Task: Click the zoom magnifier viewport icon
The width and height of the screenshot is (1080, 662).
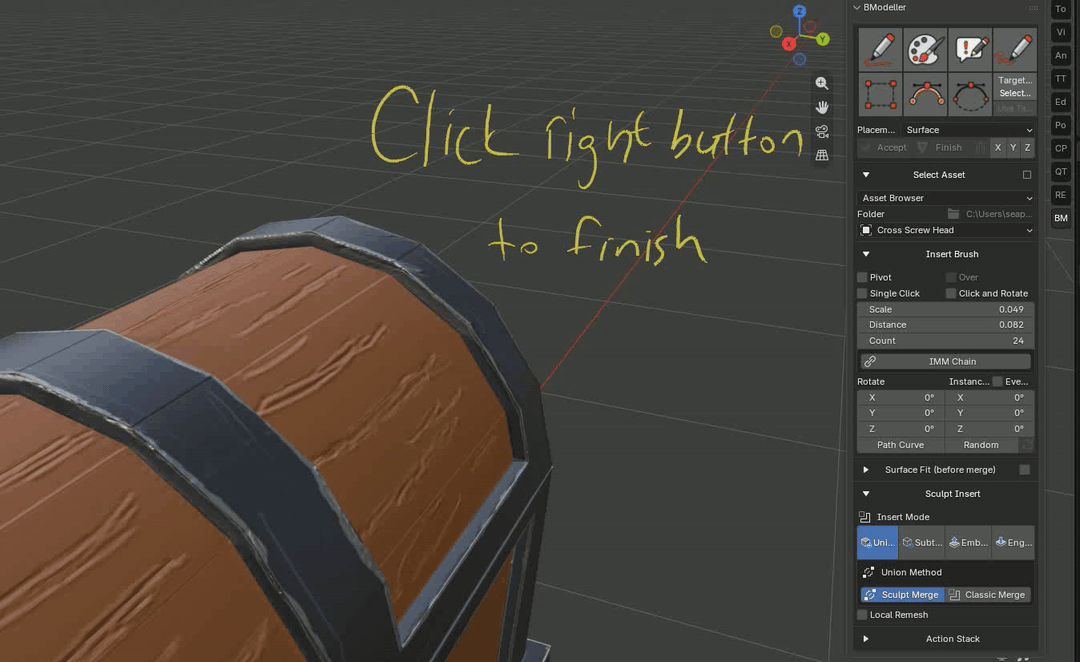Action: point(822,83)
